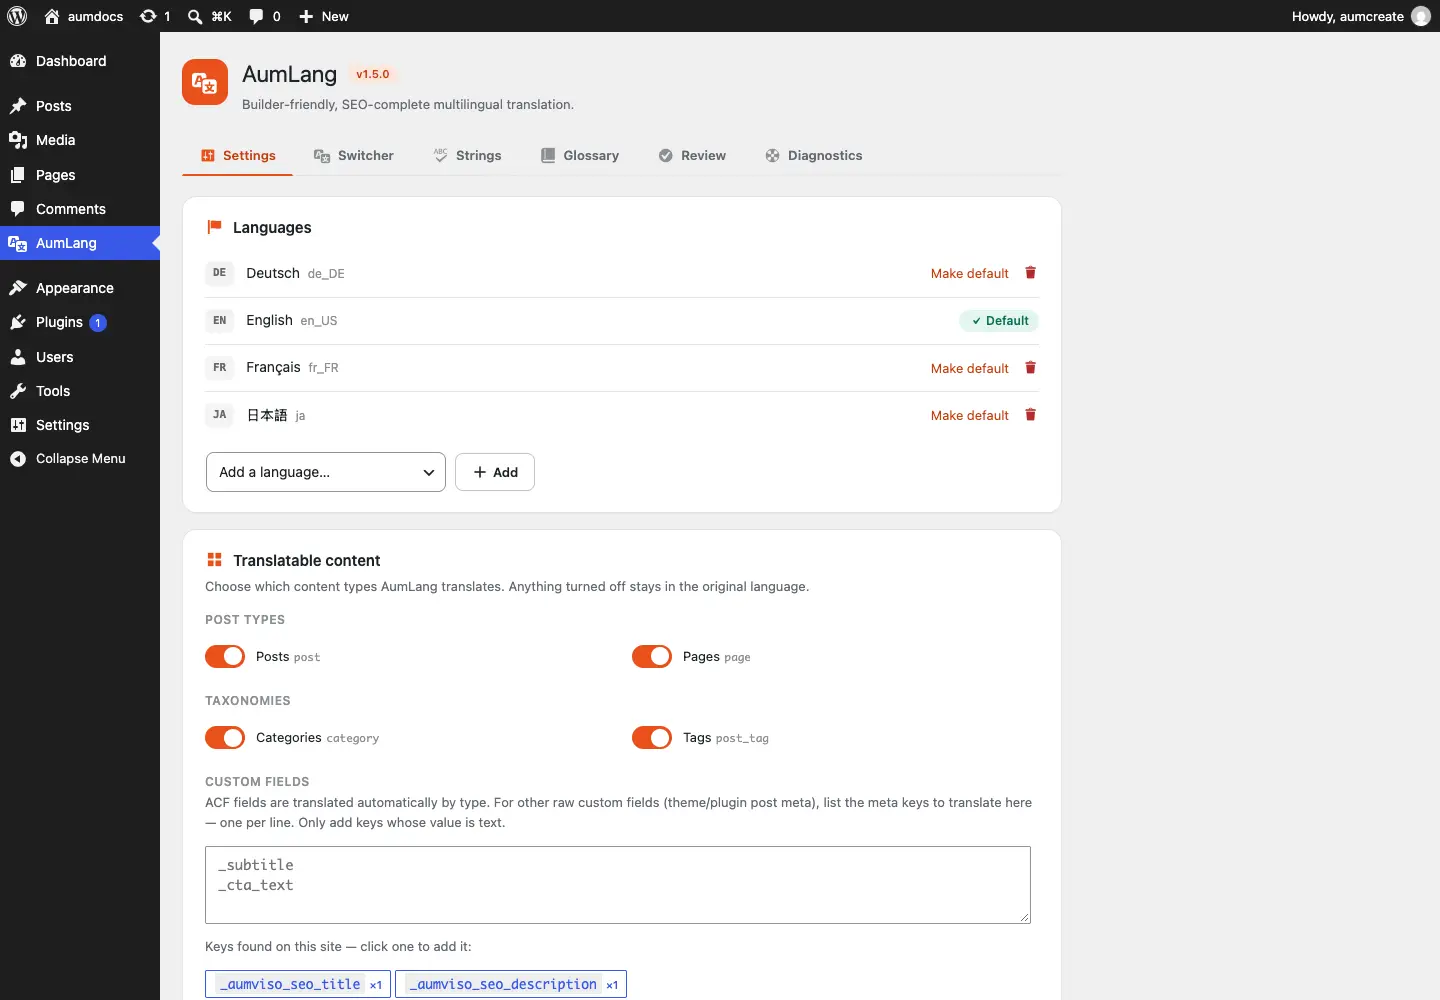The height and width of the screenshot is (1000, 1440).
Task: Toggle the Categories taxonomy switch
Action: (x=225, y=737)
